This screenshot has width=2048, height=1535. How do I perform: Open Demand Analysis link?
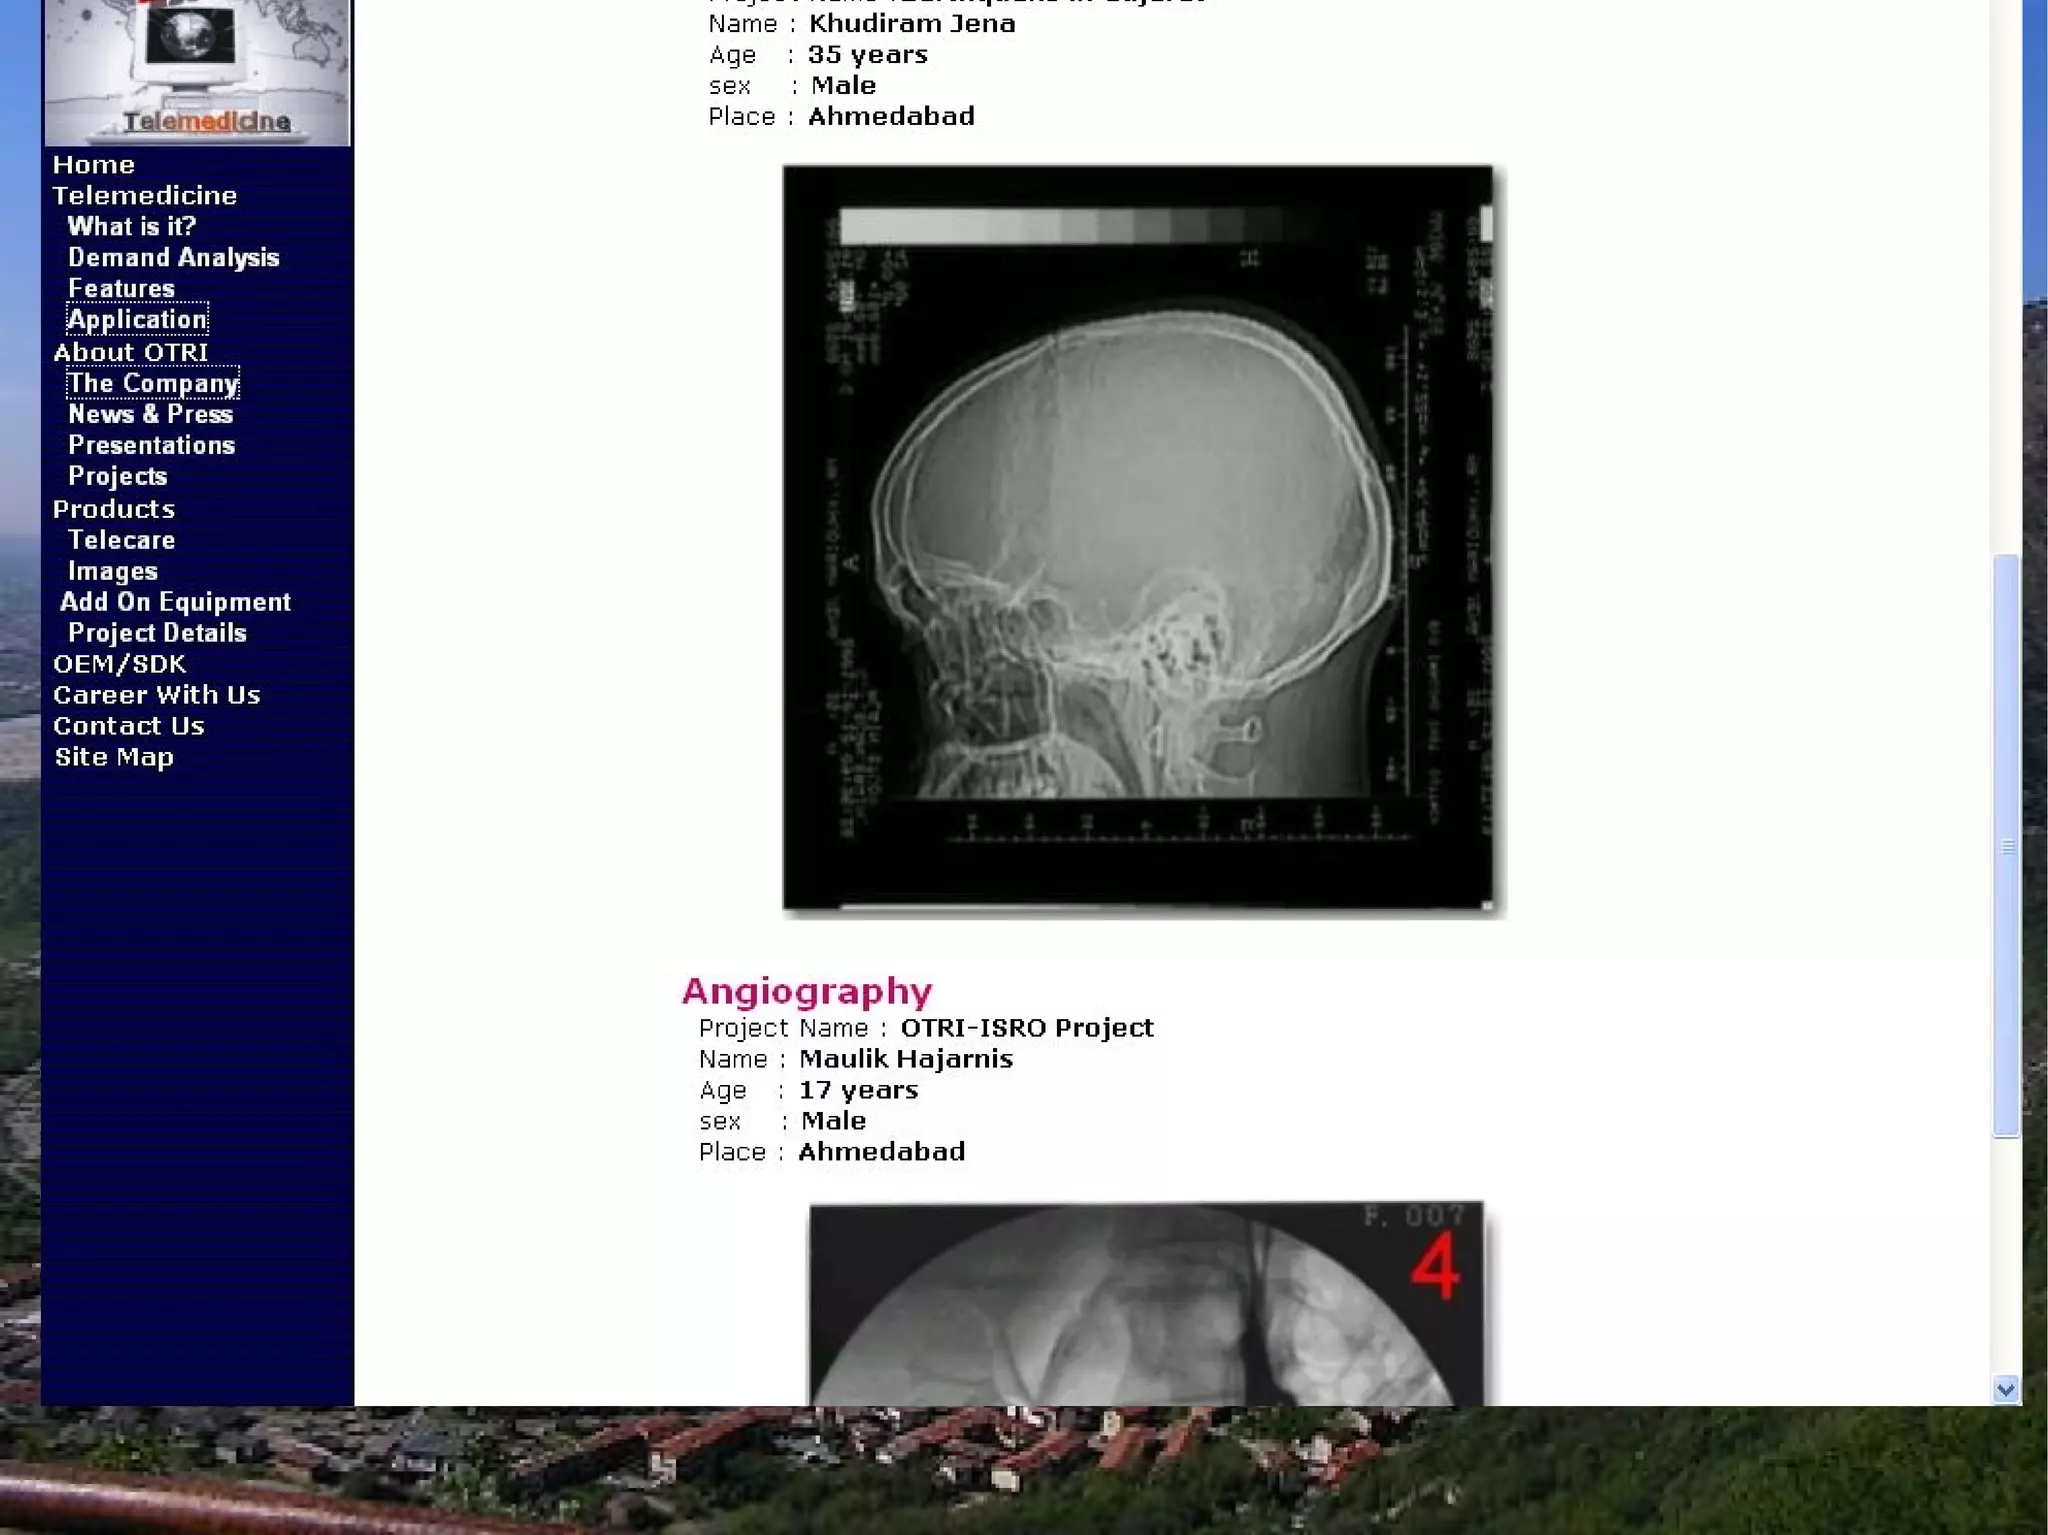coord(173,258)
